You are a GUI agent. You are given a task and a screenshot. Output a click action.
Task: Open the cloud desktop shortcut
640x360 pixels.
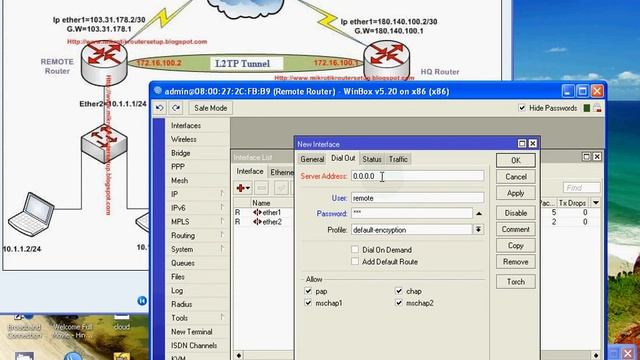point(122,323)
